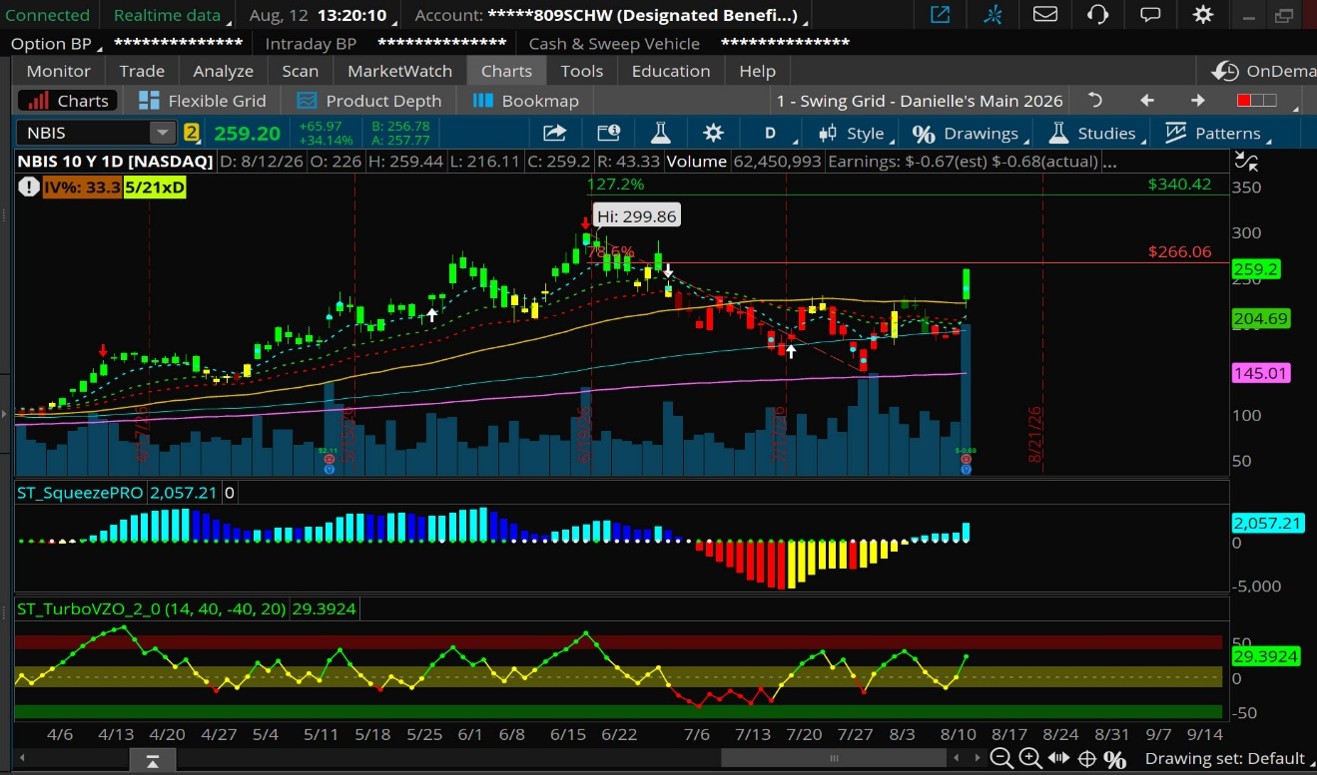This screenshot has height=775, width=1317.
Task: Open the Product Depth sub-tab
Action: point(370,100)
